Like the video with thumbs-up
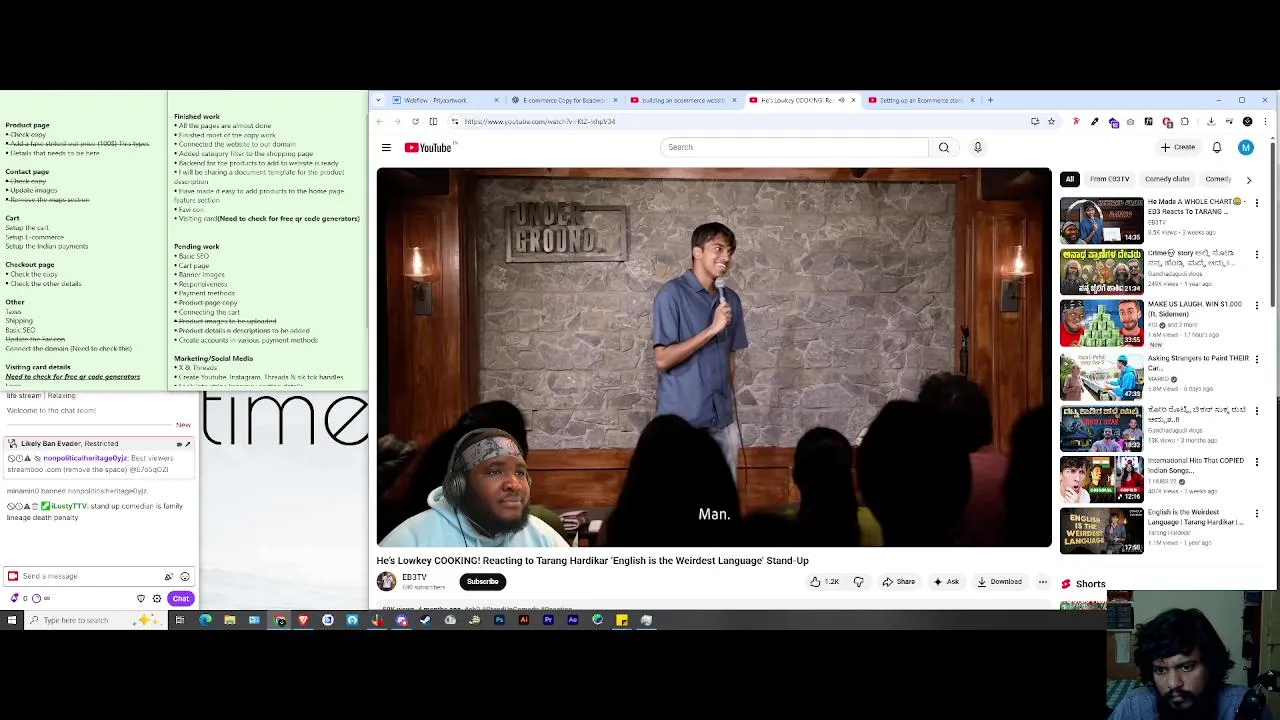 [825, 582]
